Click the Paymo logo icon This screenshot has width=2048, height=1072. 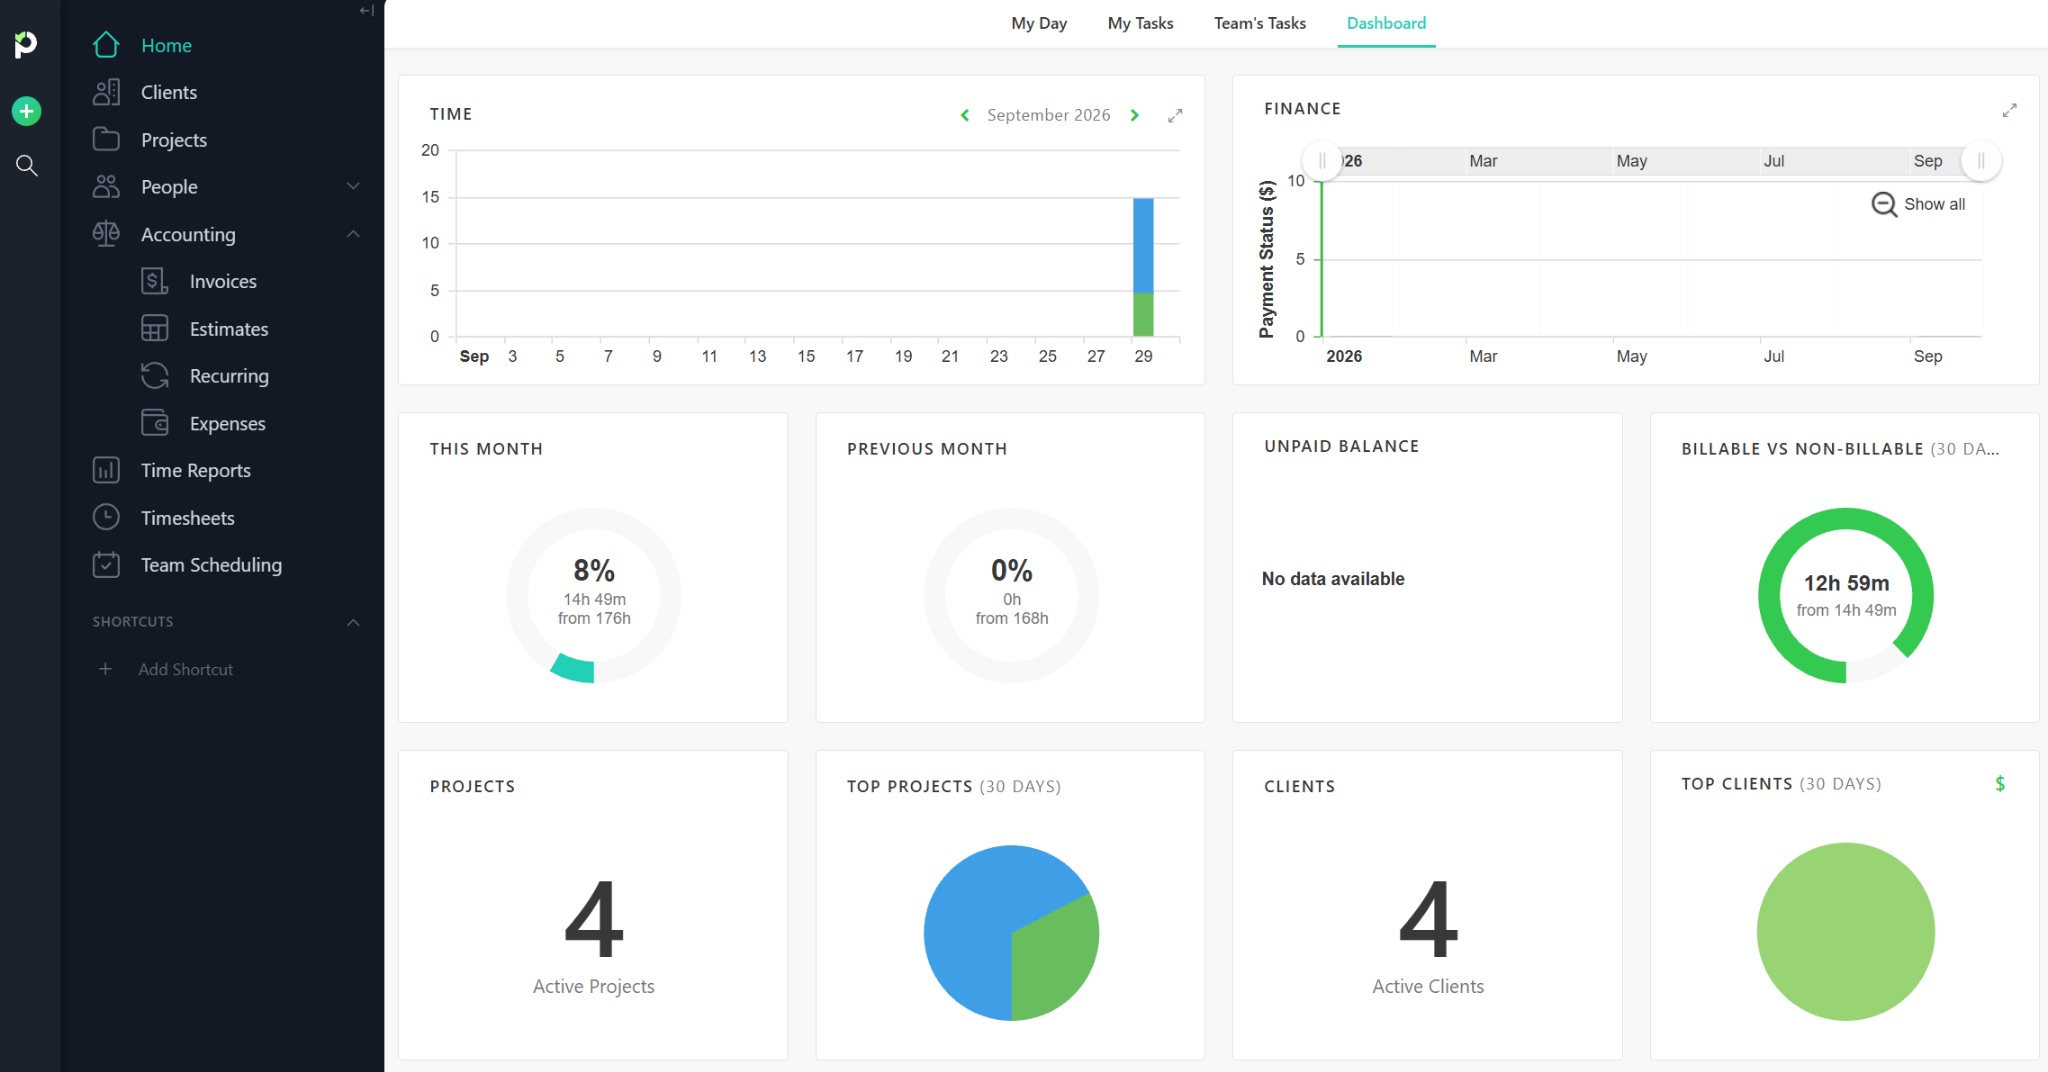coord(26,44)
